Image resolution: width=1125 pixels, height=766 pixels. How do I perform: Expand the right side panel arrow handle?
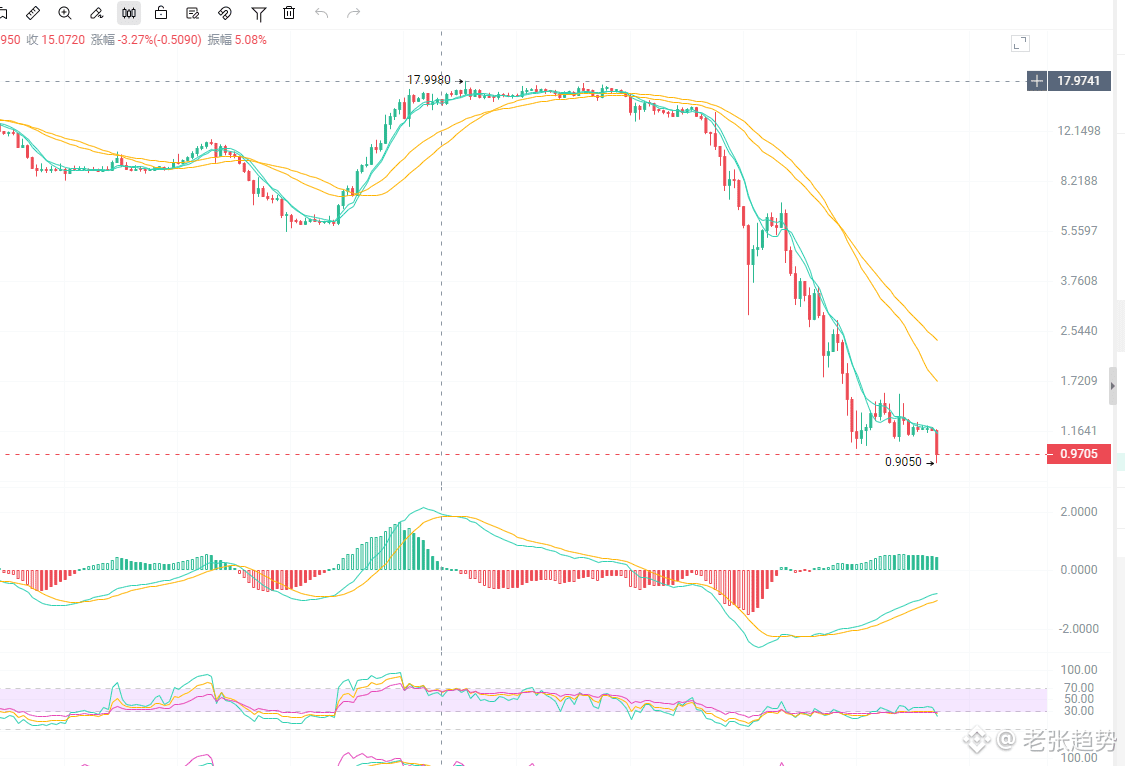[x=1113, y=386]
